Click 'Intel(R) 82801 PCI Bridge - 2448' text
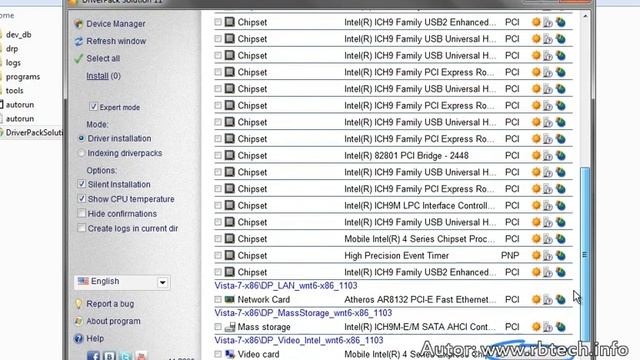 [406, 156]
